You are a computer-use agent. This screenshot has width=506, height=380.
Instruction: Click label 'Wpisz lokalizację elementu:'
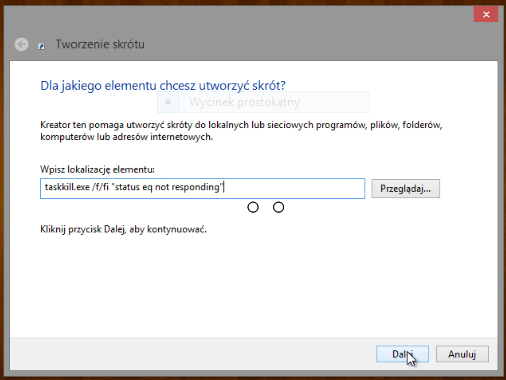click(x=97, y=170)
